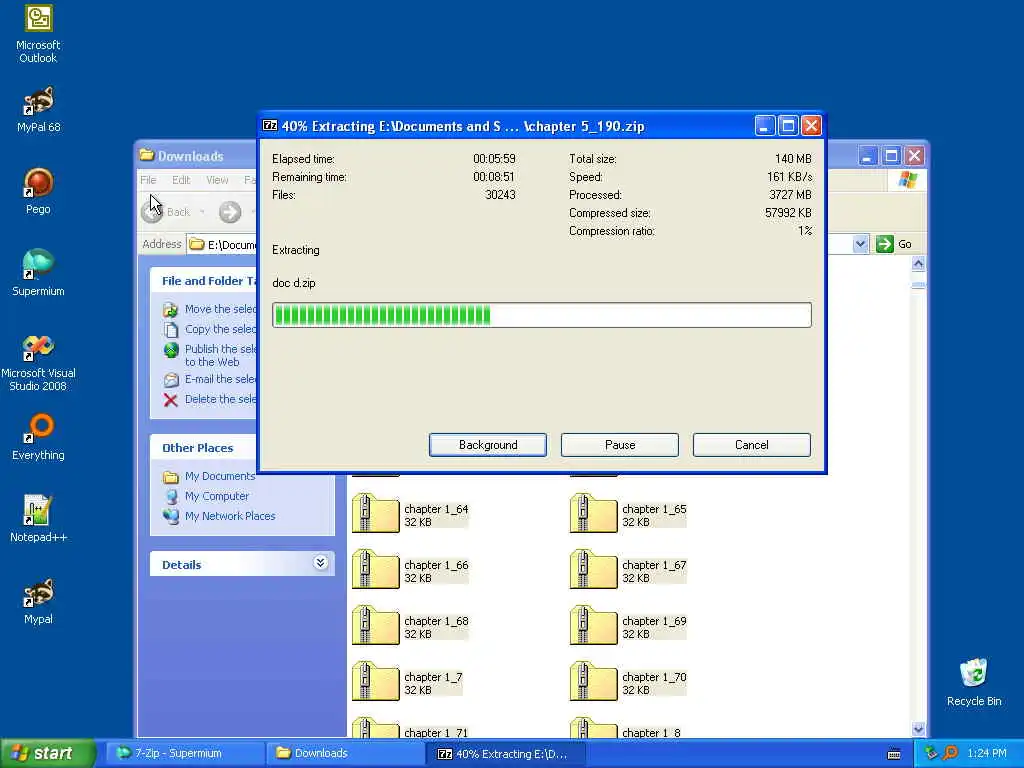Click the doc d.zip file name in dialog
Image resolution: width=1024 pixels, height=768 pixels.
[294, 283]
